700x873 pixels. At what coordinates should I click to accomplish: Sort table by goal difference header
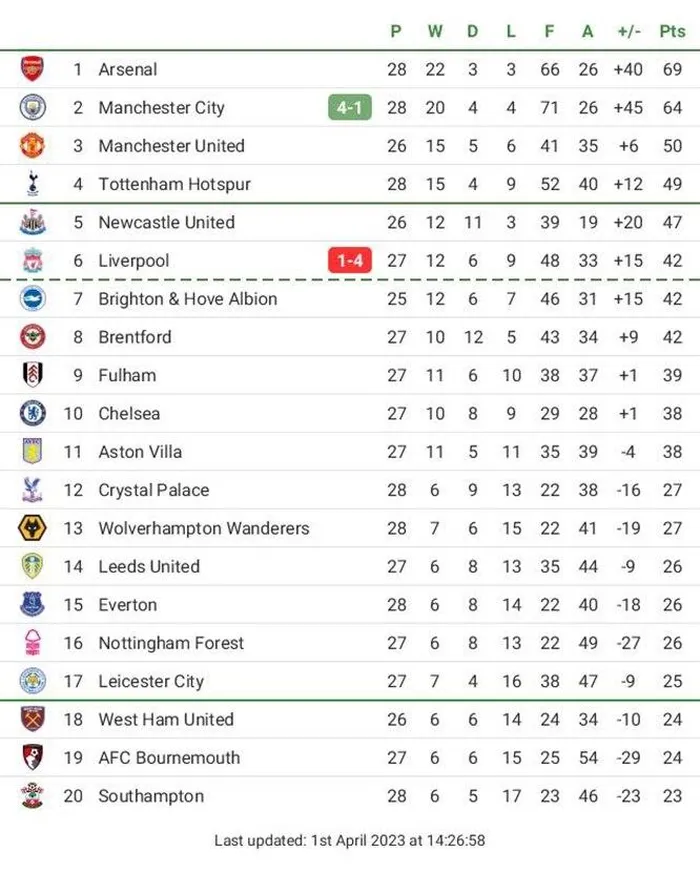629,31
